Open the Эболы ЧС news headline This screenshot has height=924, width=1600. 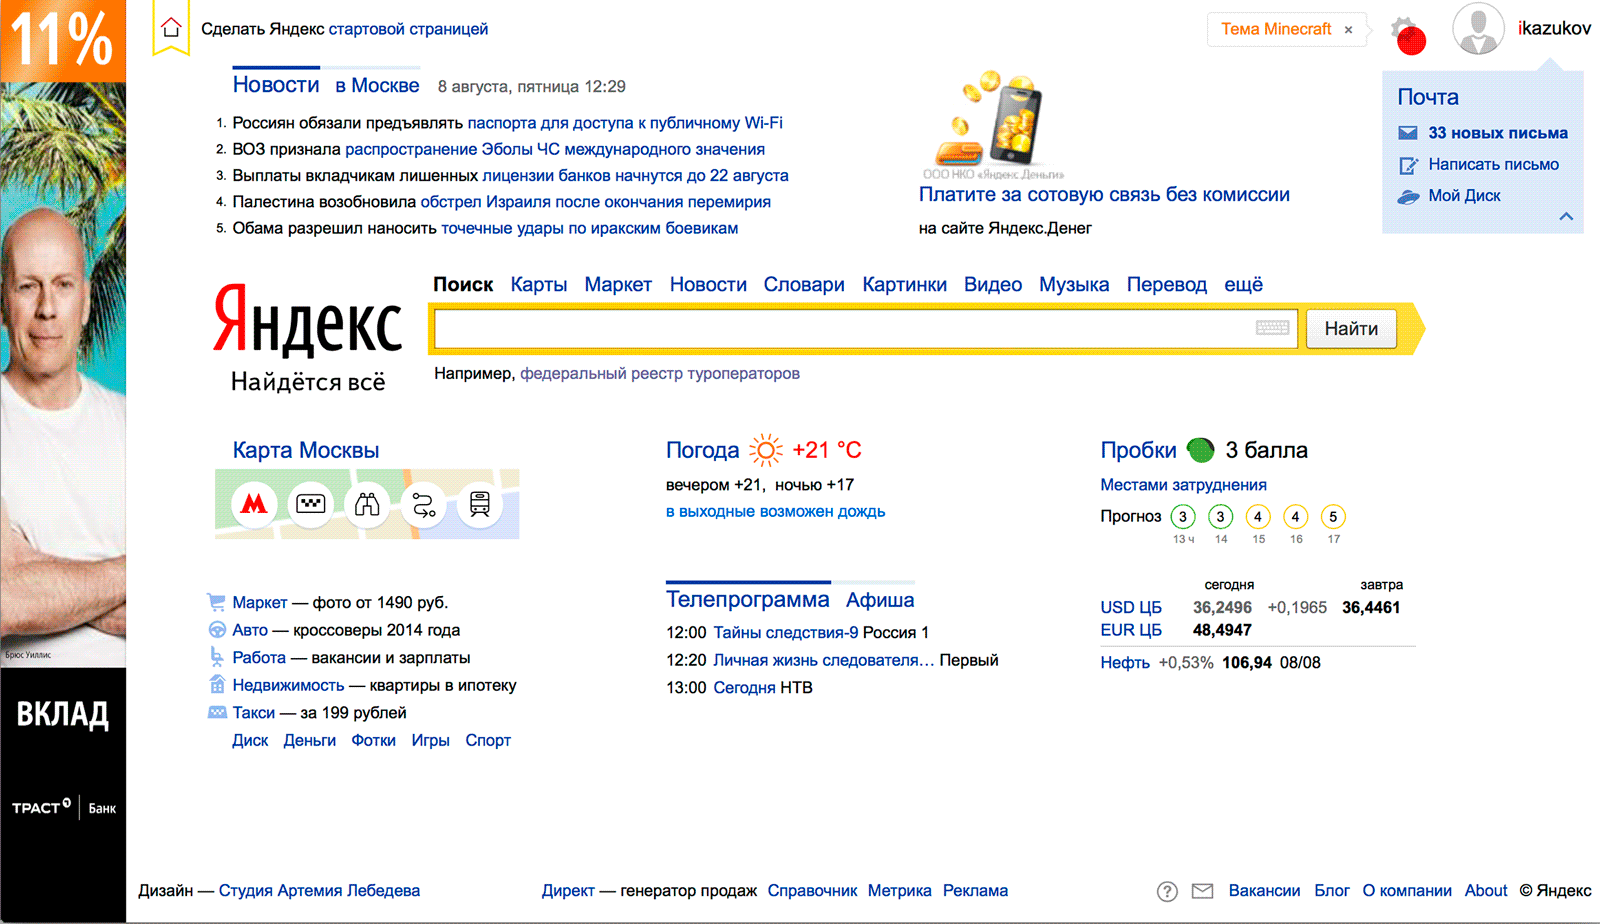[x=555, y=149]
